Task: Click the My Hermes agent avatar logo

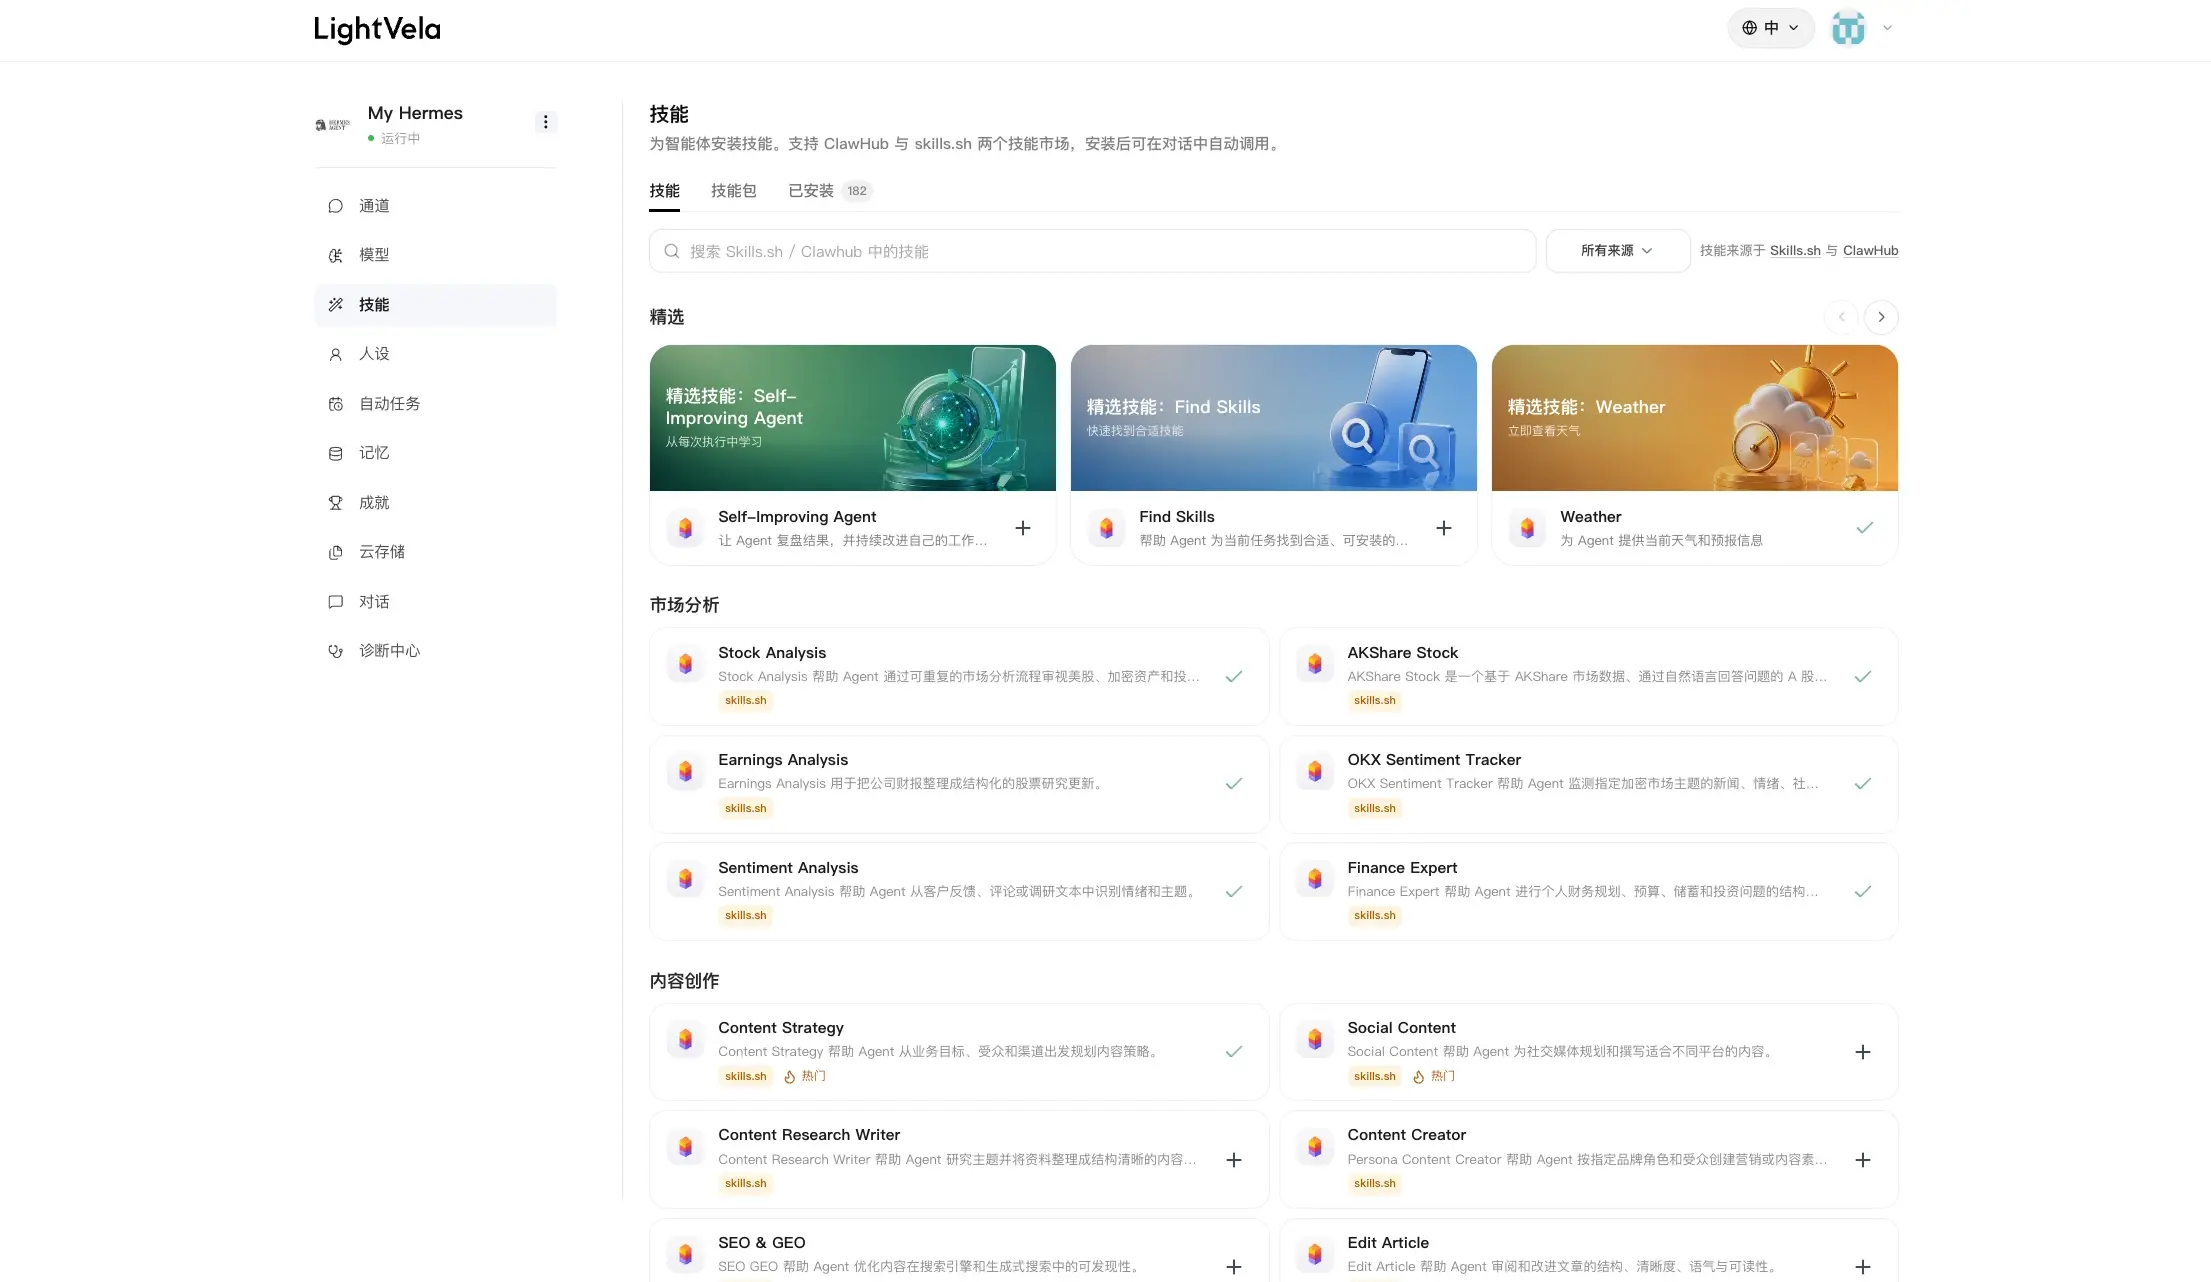Action: [x=333, y=125]
